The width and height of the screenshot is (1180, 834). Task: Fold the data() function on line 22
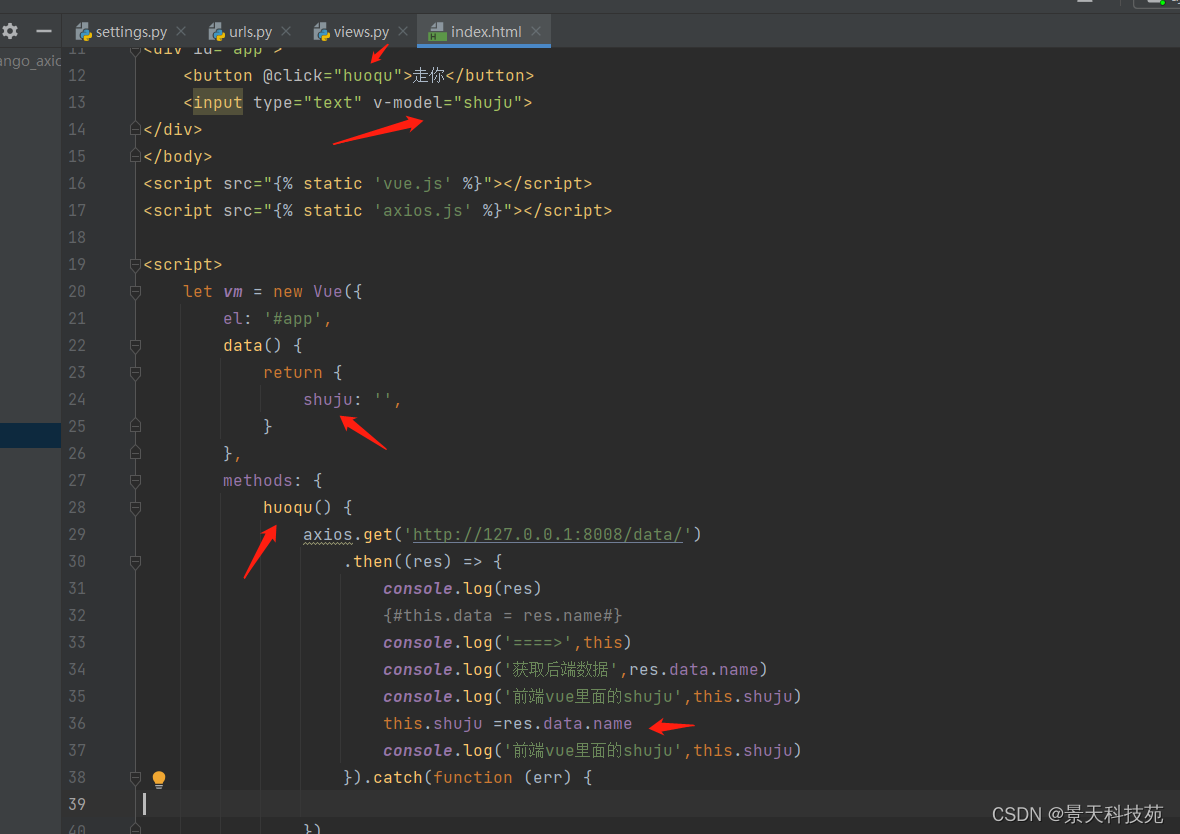click(x=135, y=346)
